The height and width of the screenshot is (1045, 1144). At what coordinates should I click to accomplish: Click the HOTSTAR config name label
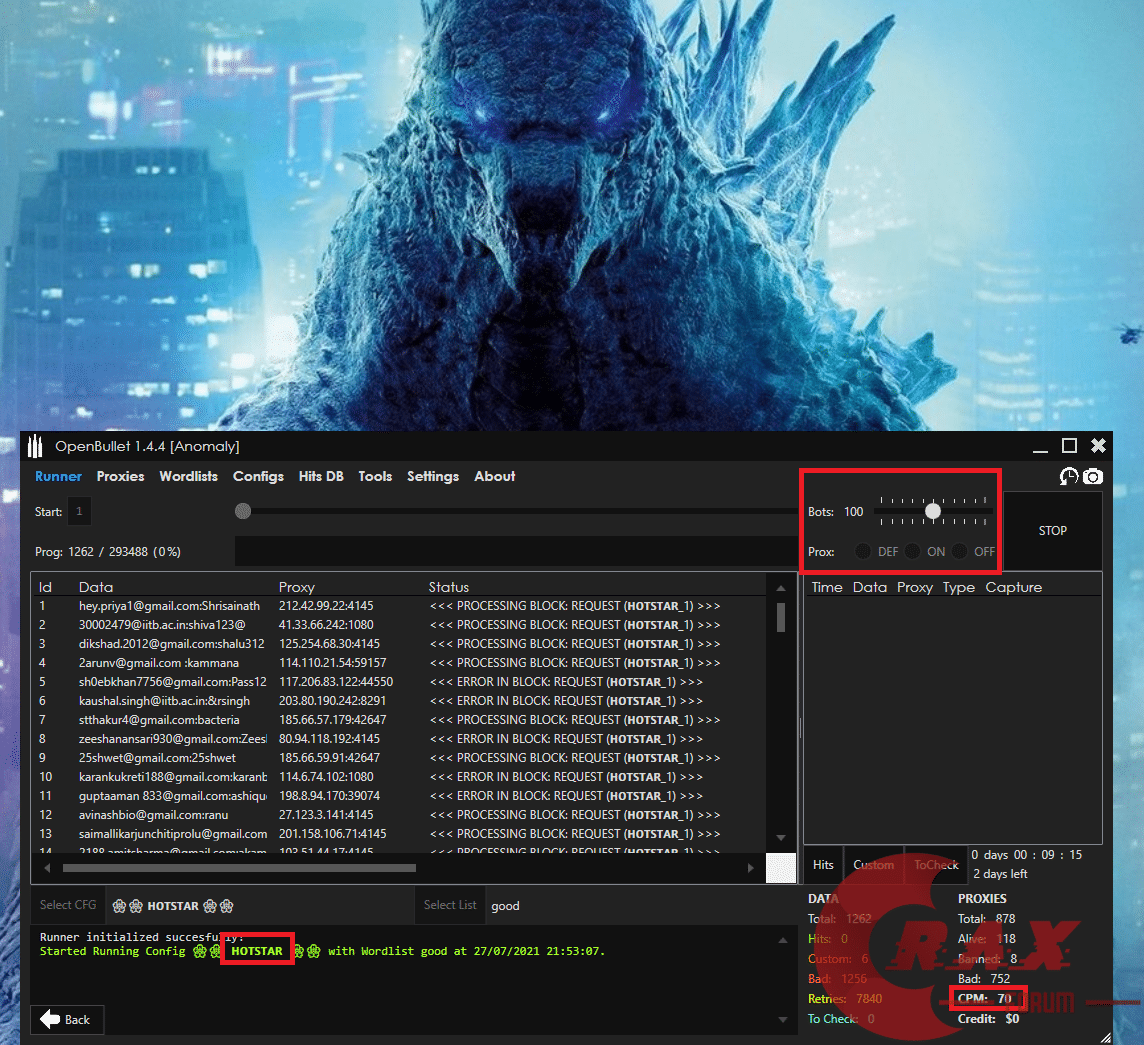click(173, 906)
